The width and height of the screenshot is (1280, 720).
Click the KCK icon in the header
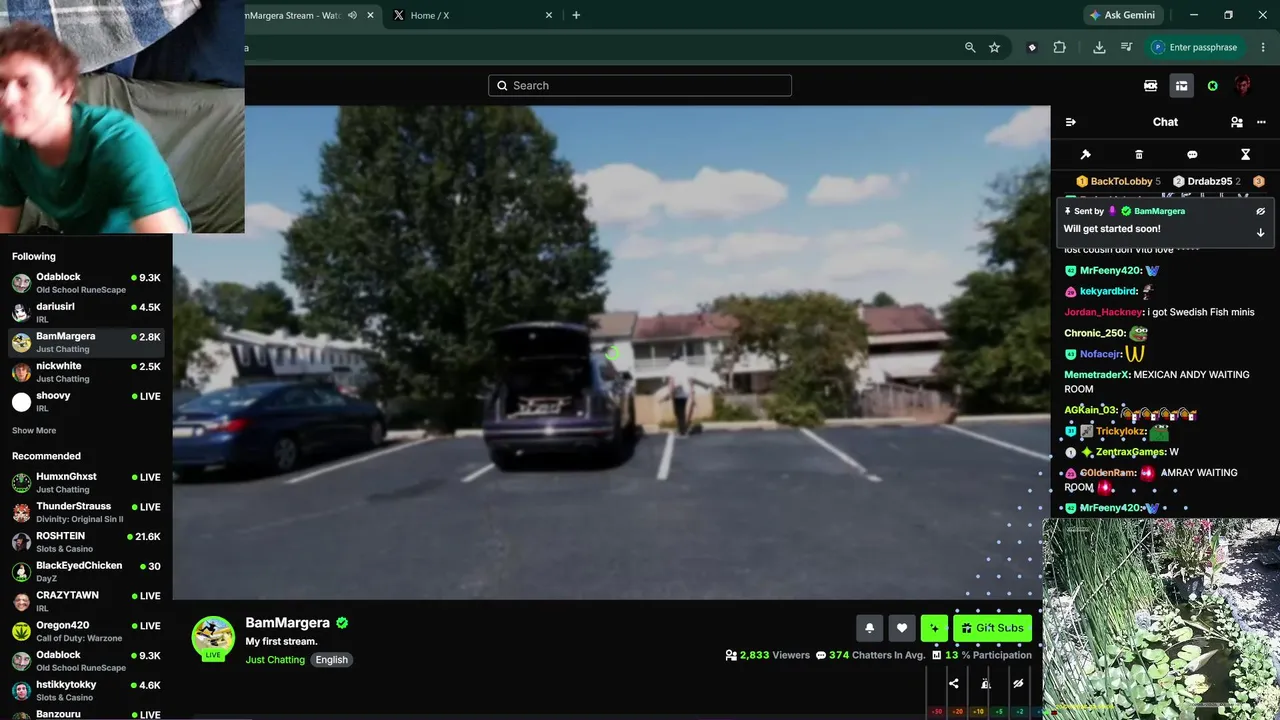point(1151,86)
